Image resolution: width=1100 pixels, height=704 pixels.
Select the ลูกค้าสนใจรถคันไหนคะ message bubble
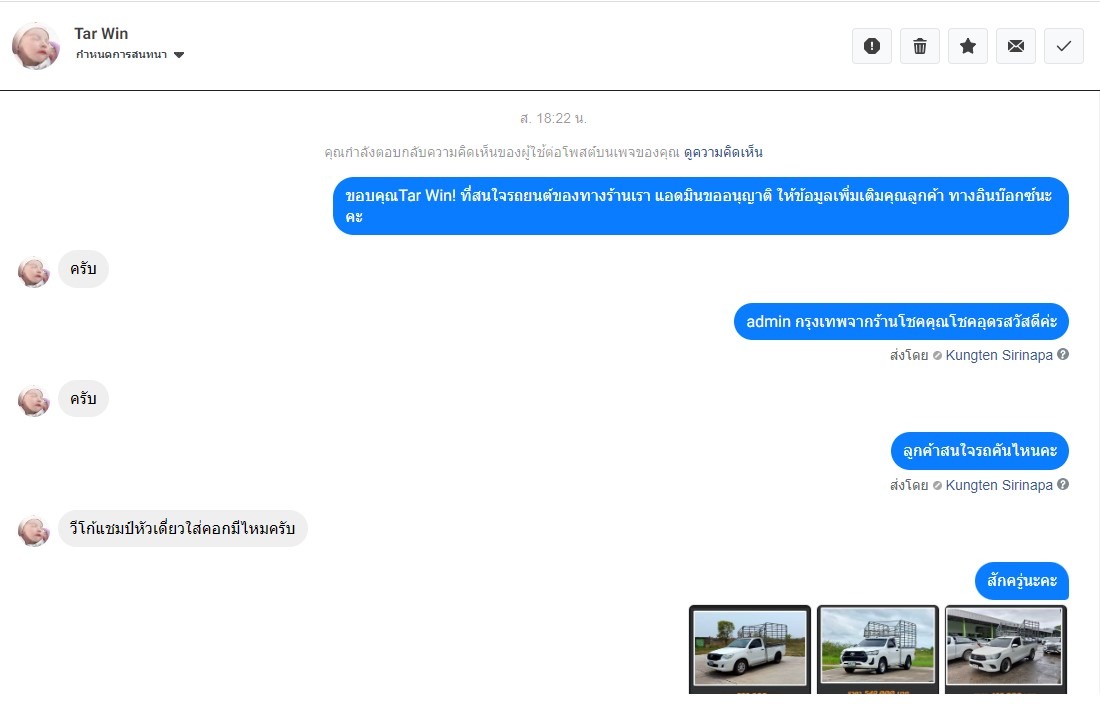coord(979,451)
